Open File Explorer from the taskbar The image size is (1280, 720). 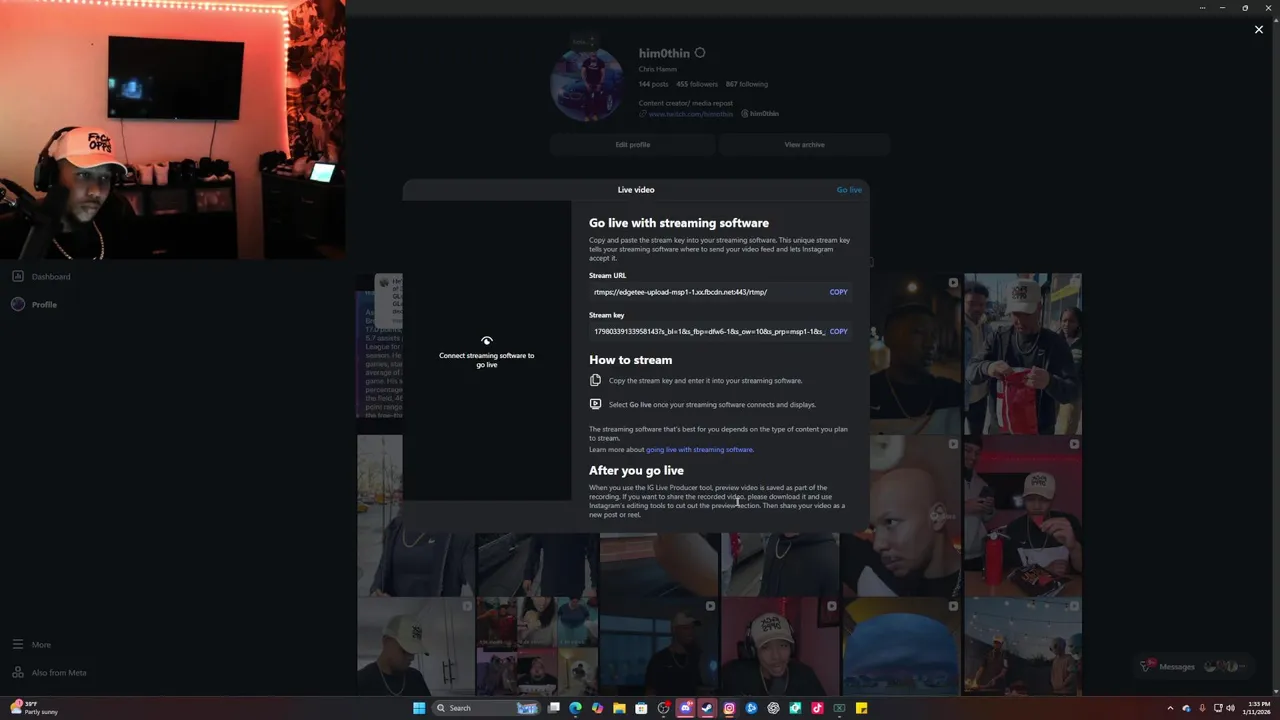click(619, 708)
